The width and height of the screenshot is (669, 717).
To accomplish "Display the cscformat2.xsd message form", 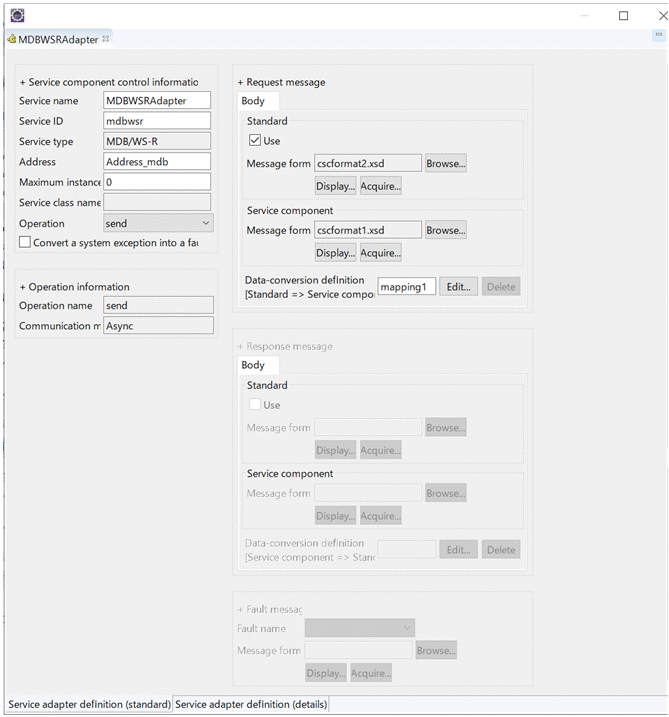I will 335,186.
